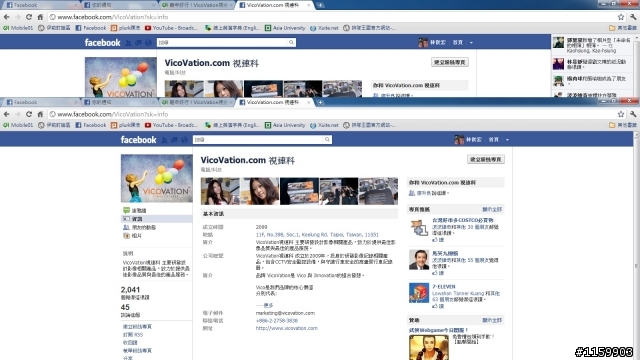
Task: Click the +886-2-2758-3838 phone link
Action: (277, 321)
